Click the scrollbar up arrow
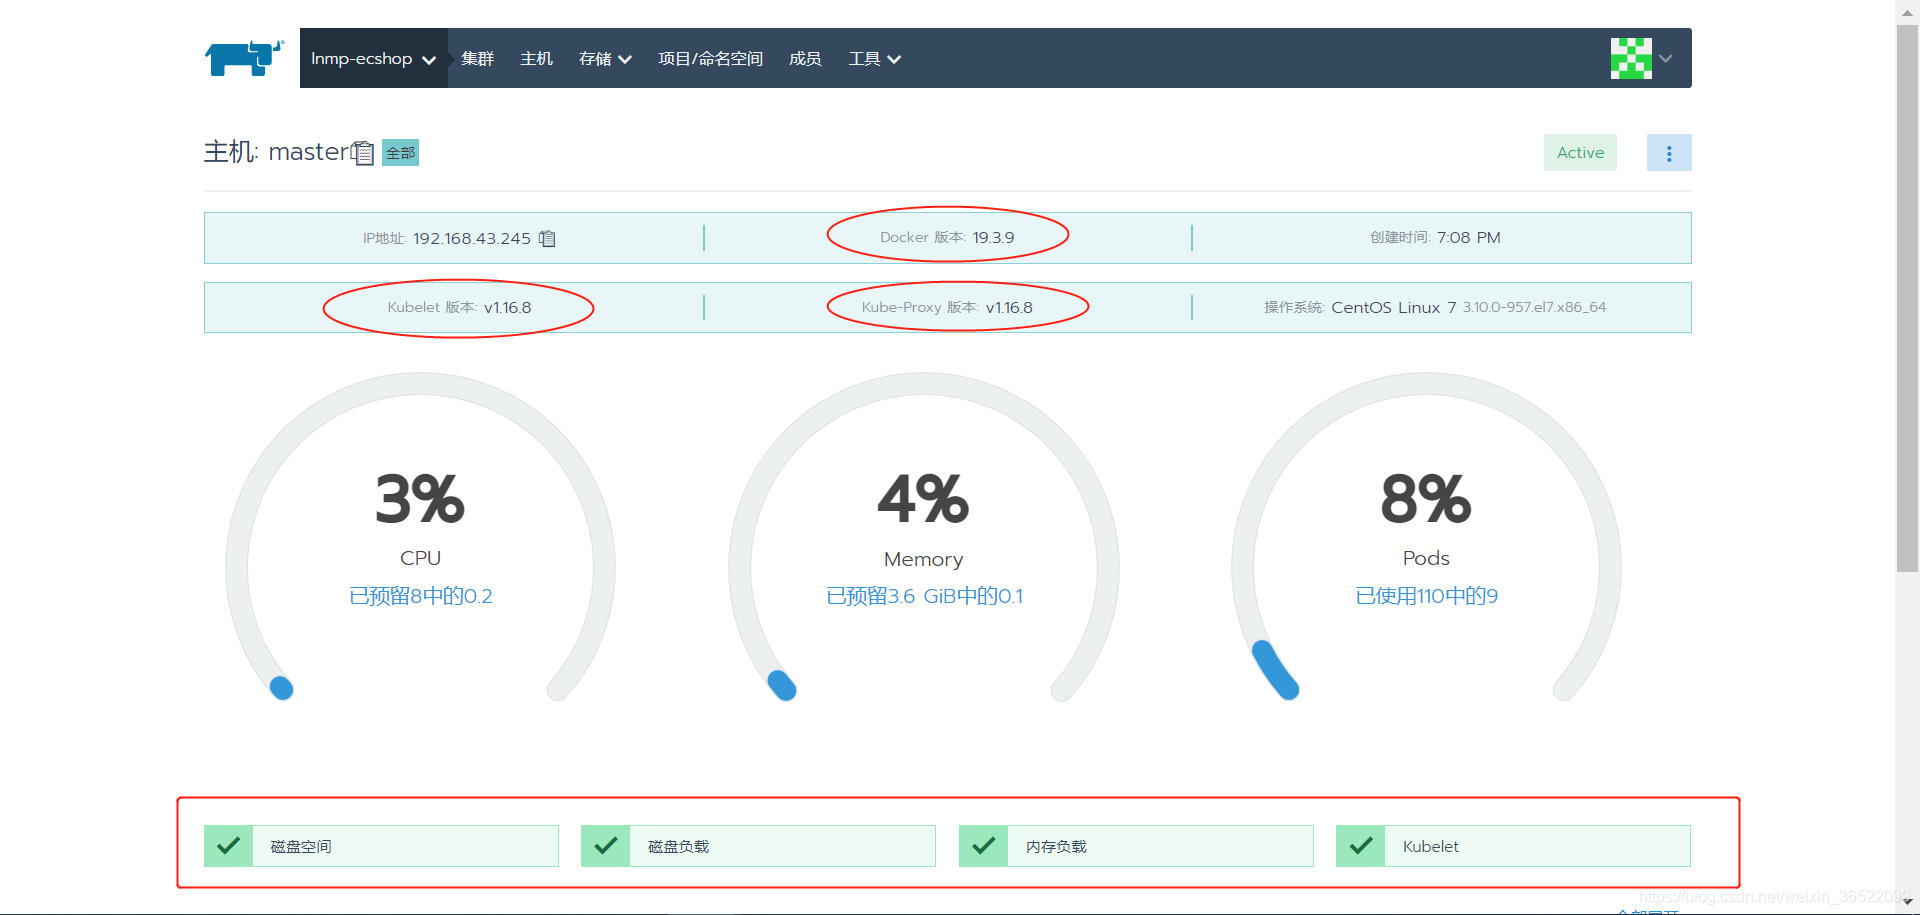This screenshot has width=1920, height=915. [x=1907, y=11]
